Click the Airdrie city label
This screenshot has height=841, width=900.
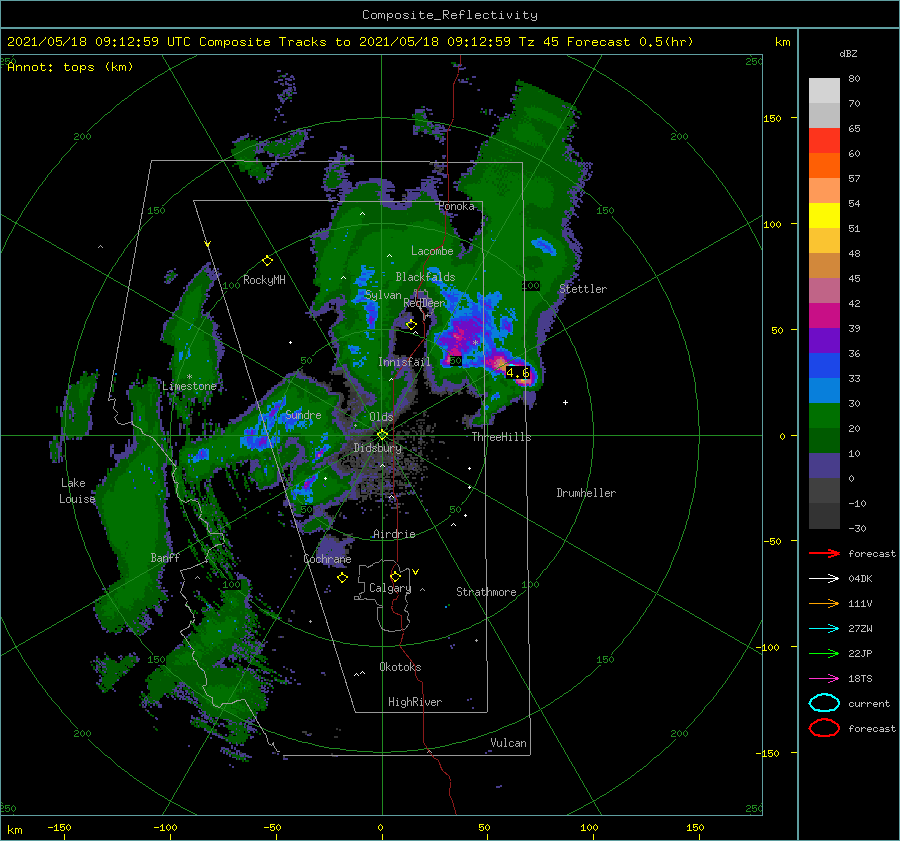click(394, 534)
